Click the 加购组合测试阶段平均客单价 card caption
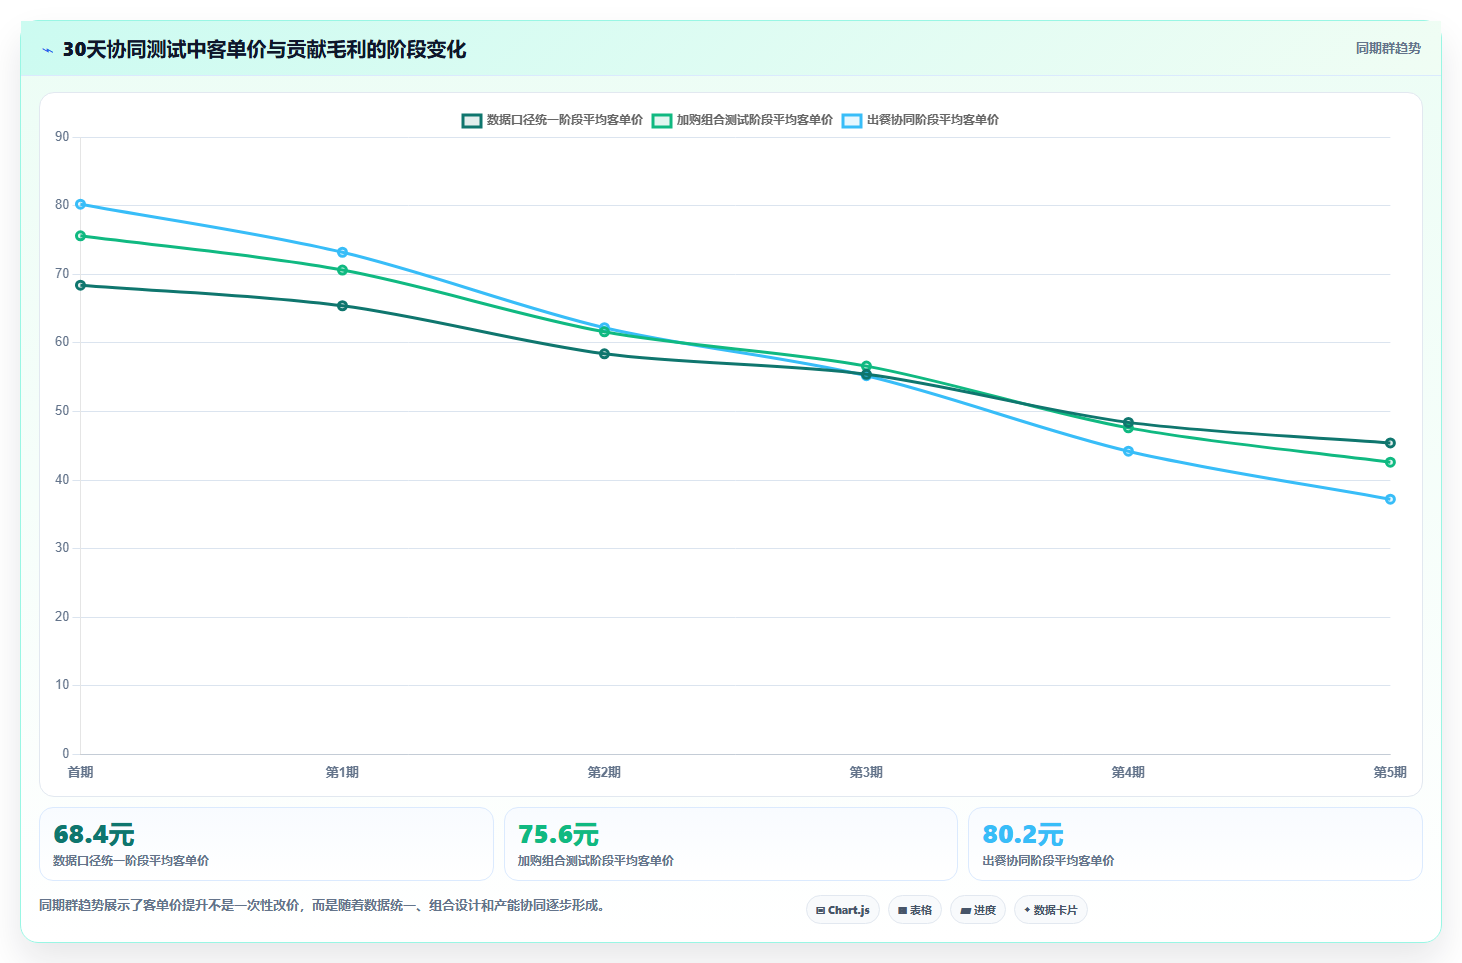This screenshot has height=963, width=1462. point(595,861)
